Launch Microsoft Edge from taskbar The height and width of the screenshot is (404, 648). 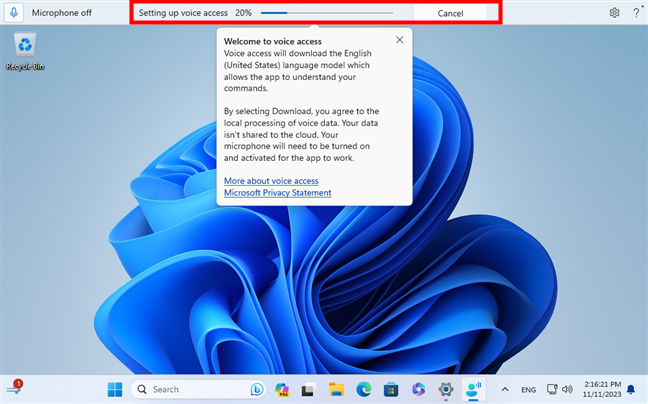[x=364, y=389]
